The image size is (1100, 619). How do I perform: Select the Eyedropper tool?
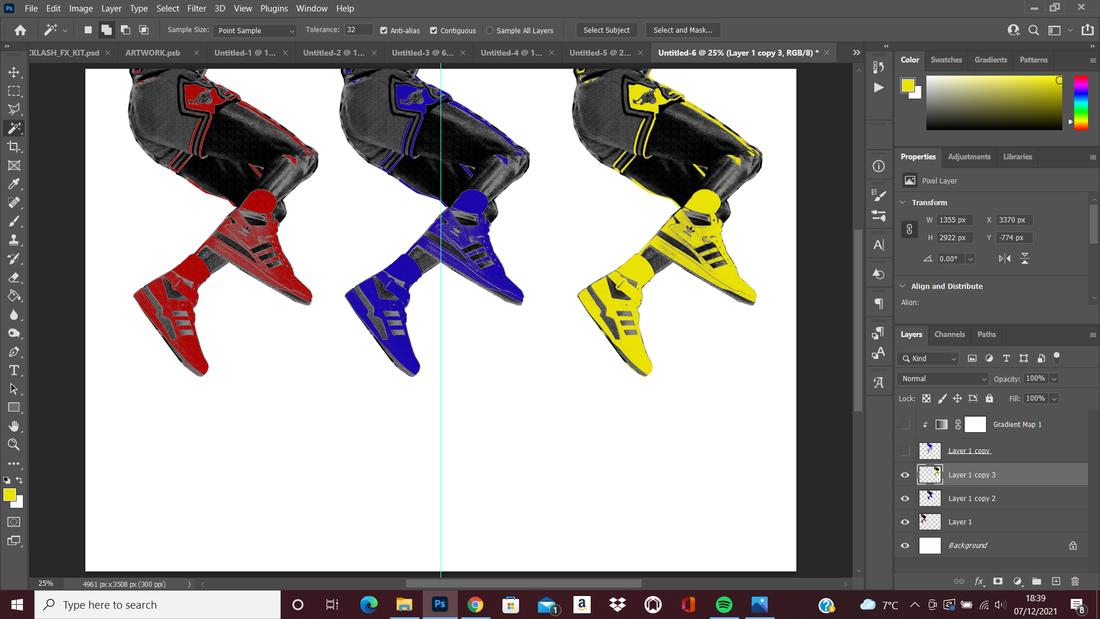pos(14,184)
